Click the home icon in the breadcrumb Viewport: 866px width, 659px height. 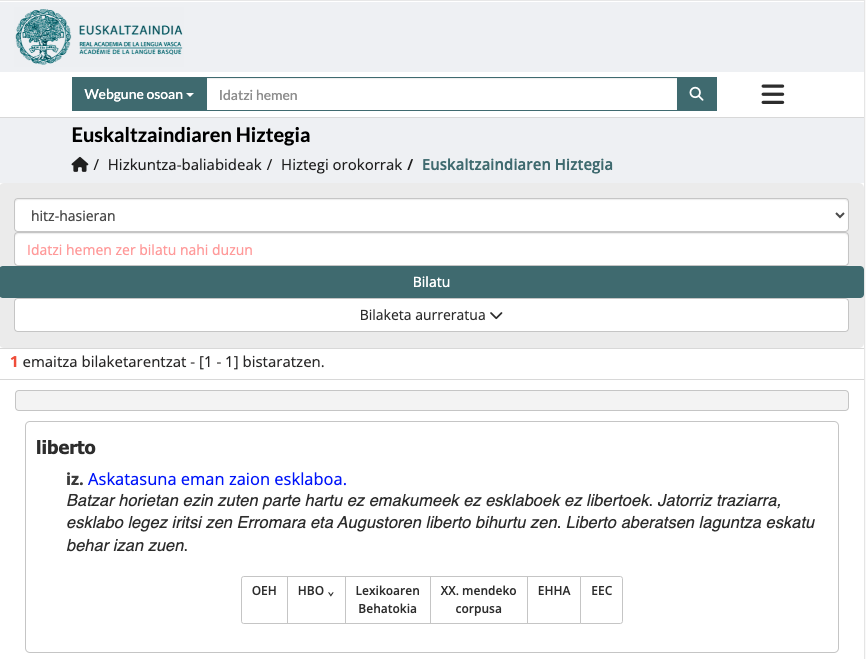click(80, 164)
